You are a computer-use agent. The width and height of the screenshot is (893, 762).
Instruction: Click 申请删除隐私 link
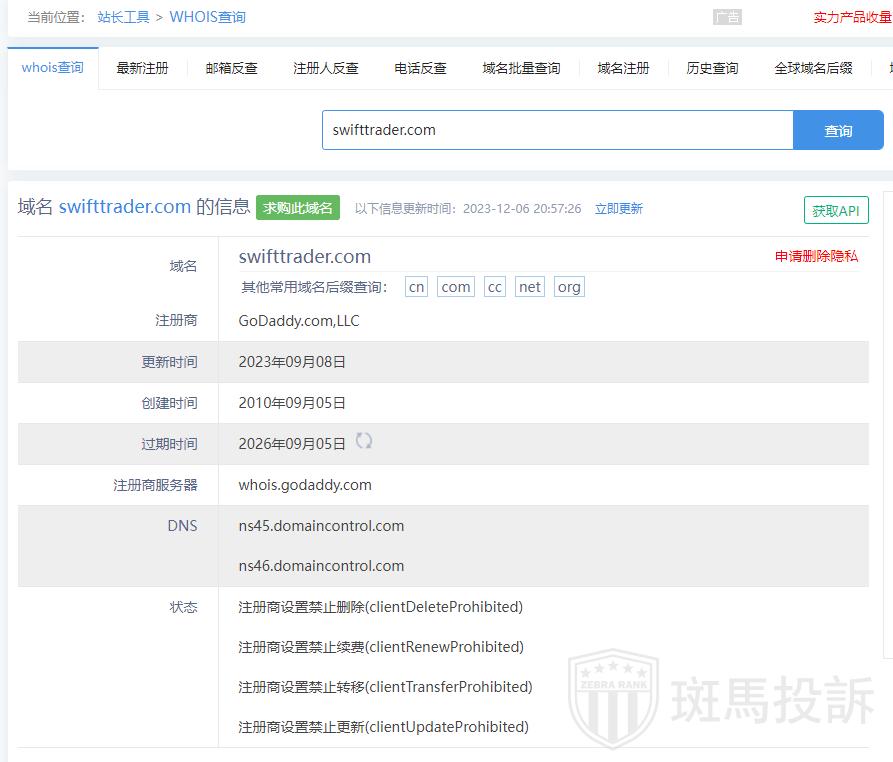click(816, 256)
